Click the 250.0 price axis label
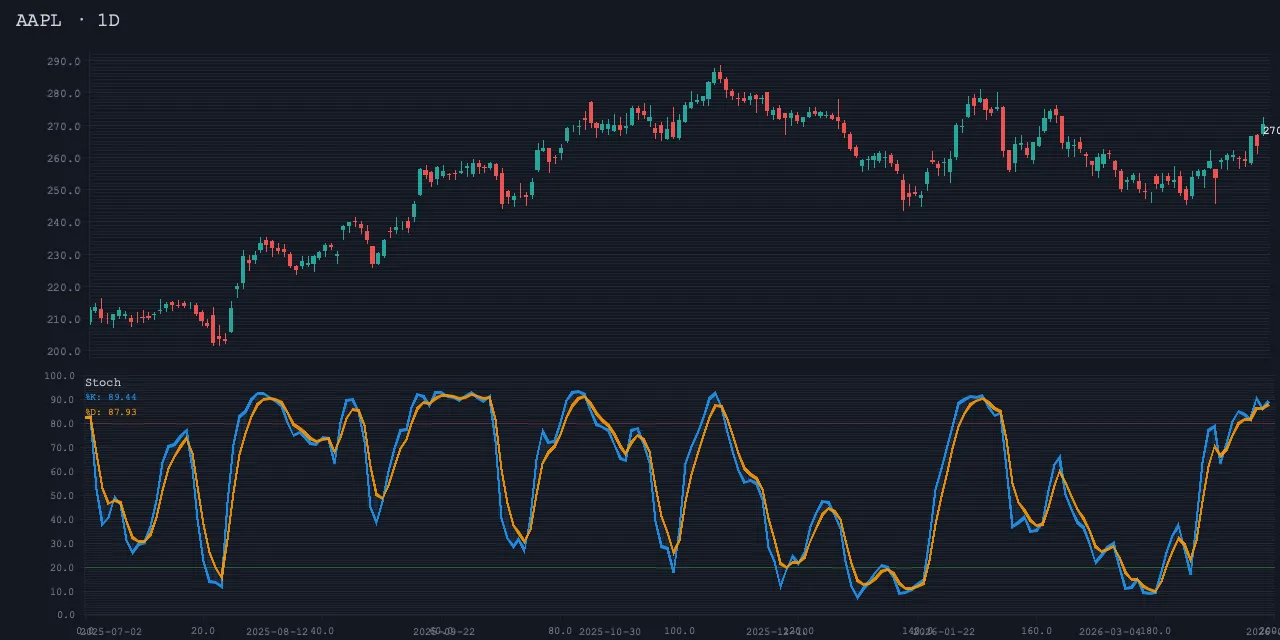 coord(63,191)
